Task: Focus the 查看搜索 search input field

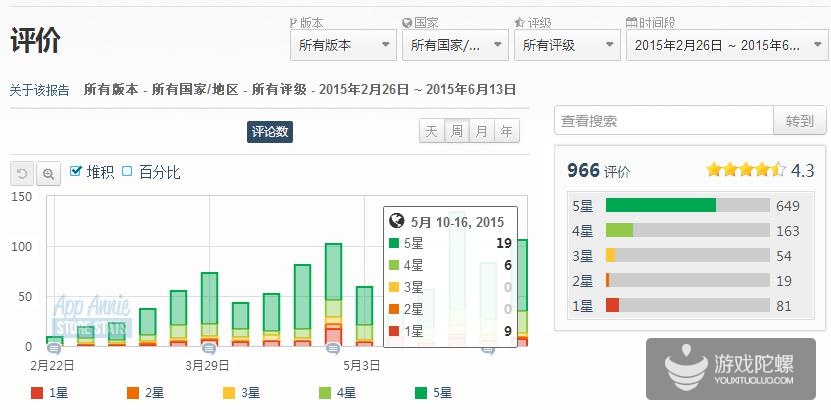Action: [x=663, y=121]
